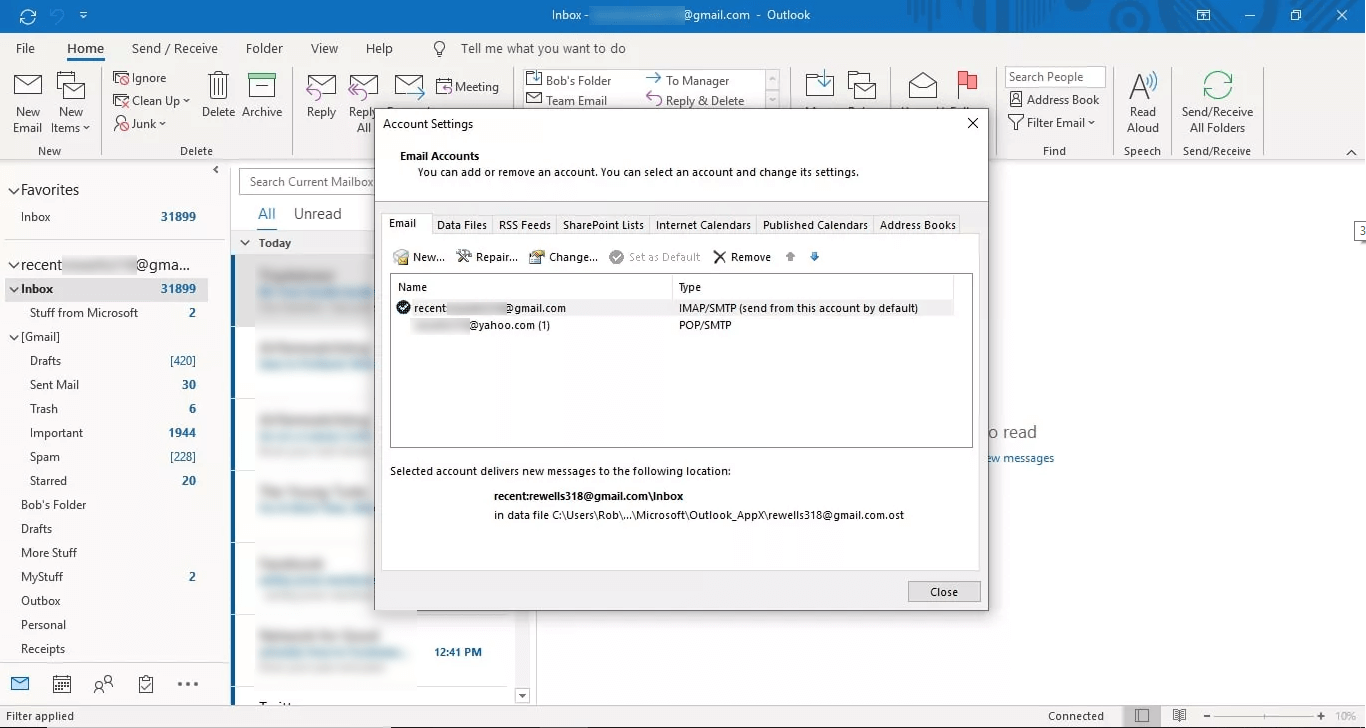
Task: Switch to the Mail view icon
Action: pos(20,684)
